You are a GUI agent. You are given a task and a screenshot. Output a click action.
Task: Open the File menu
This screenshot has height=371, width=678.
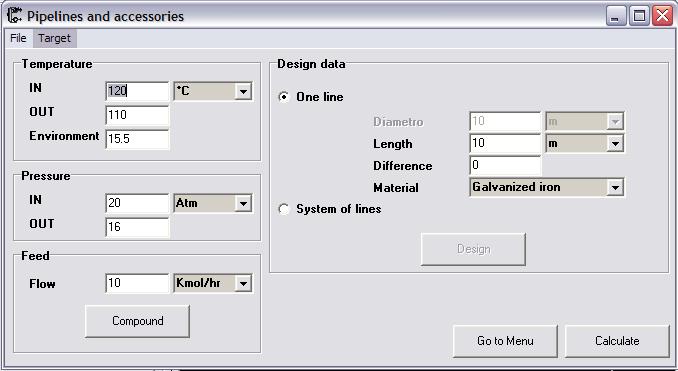pos(18,38)
